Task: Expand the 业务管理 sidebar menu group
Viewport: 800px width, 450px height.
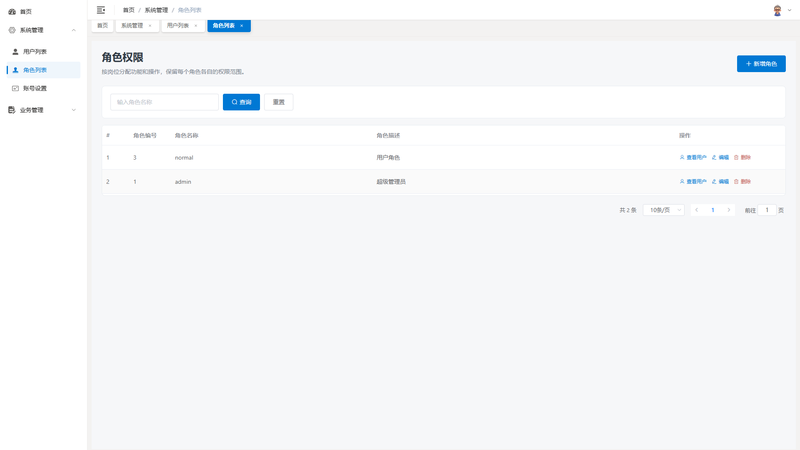Action: pyautogui.click(x=43, y=110)
